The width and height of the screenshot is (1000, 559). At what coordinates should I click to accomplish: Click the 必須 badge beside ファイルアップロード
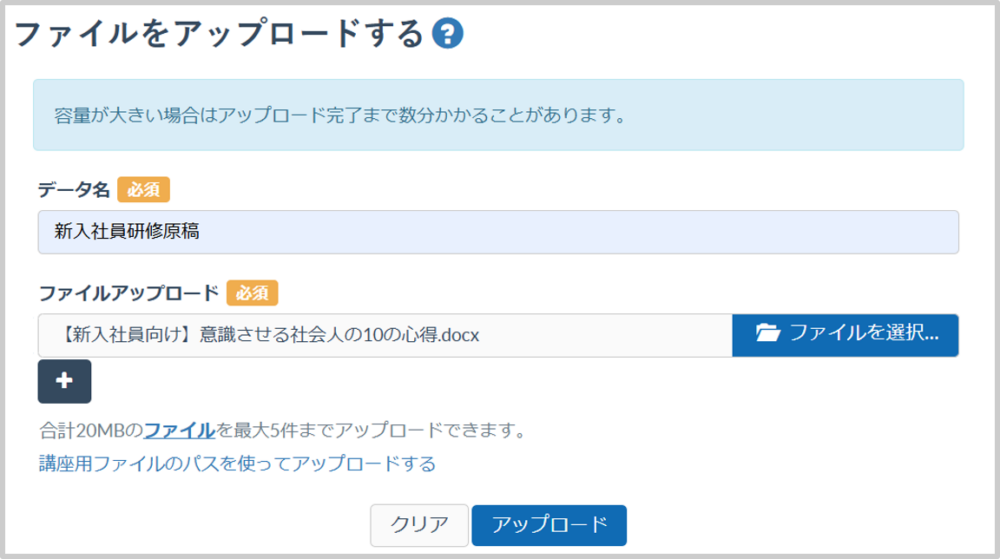pyautogui.click(x=252, y=293)
